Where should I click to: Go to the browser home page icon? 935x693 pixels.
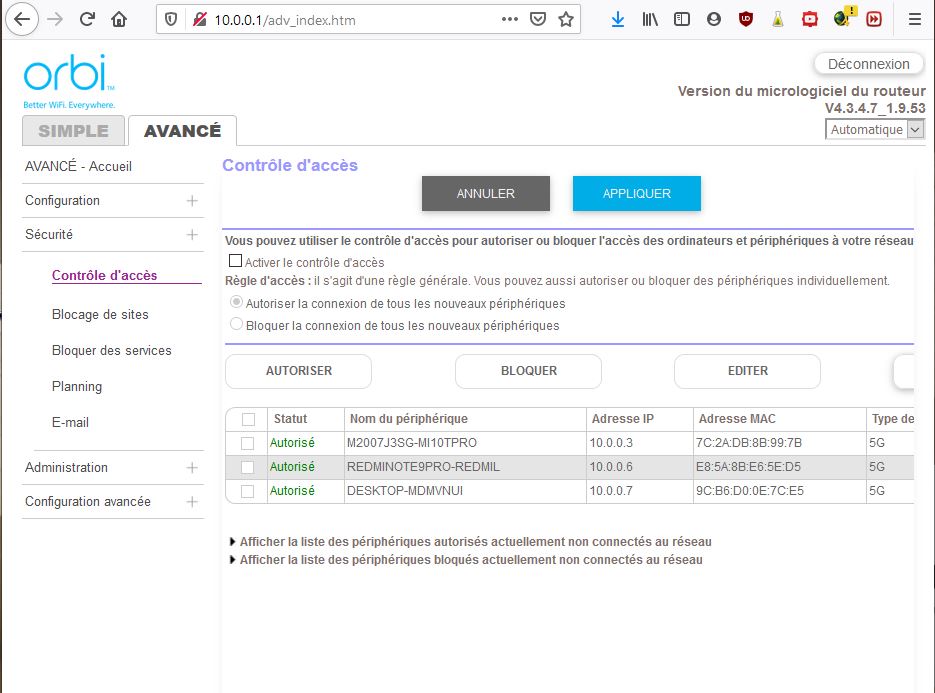pos(119,19)
